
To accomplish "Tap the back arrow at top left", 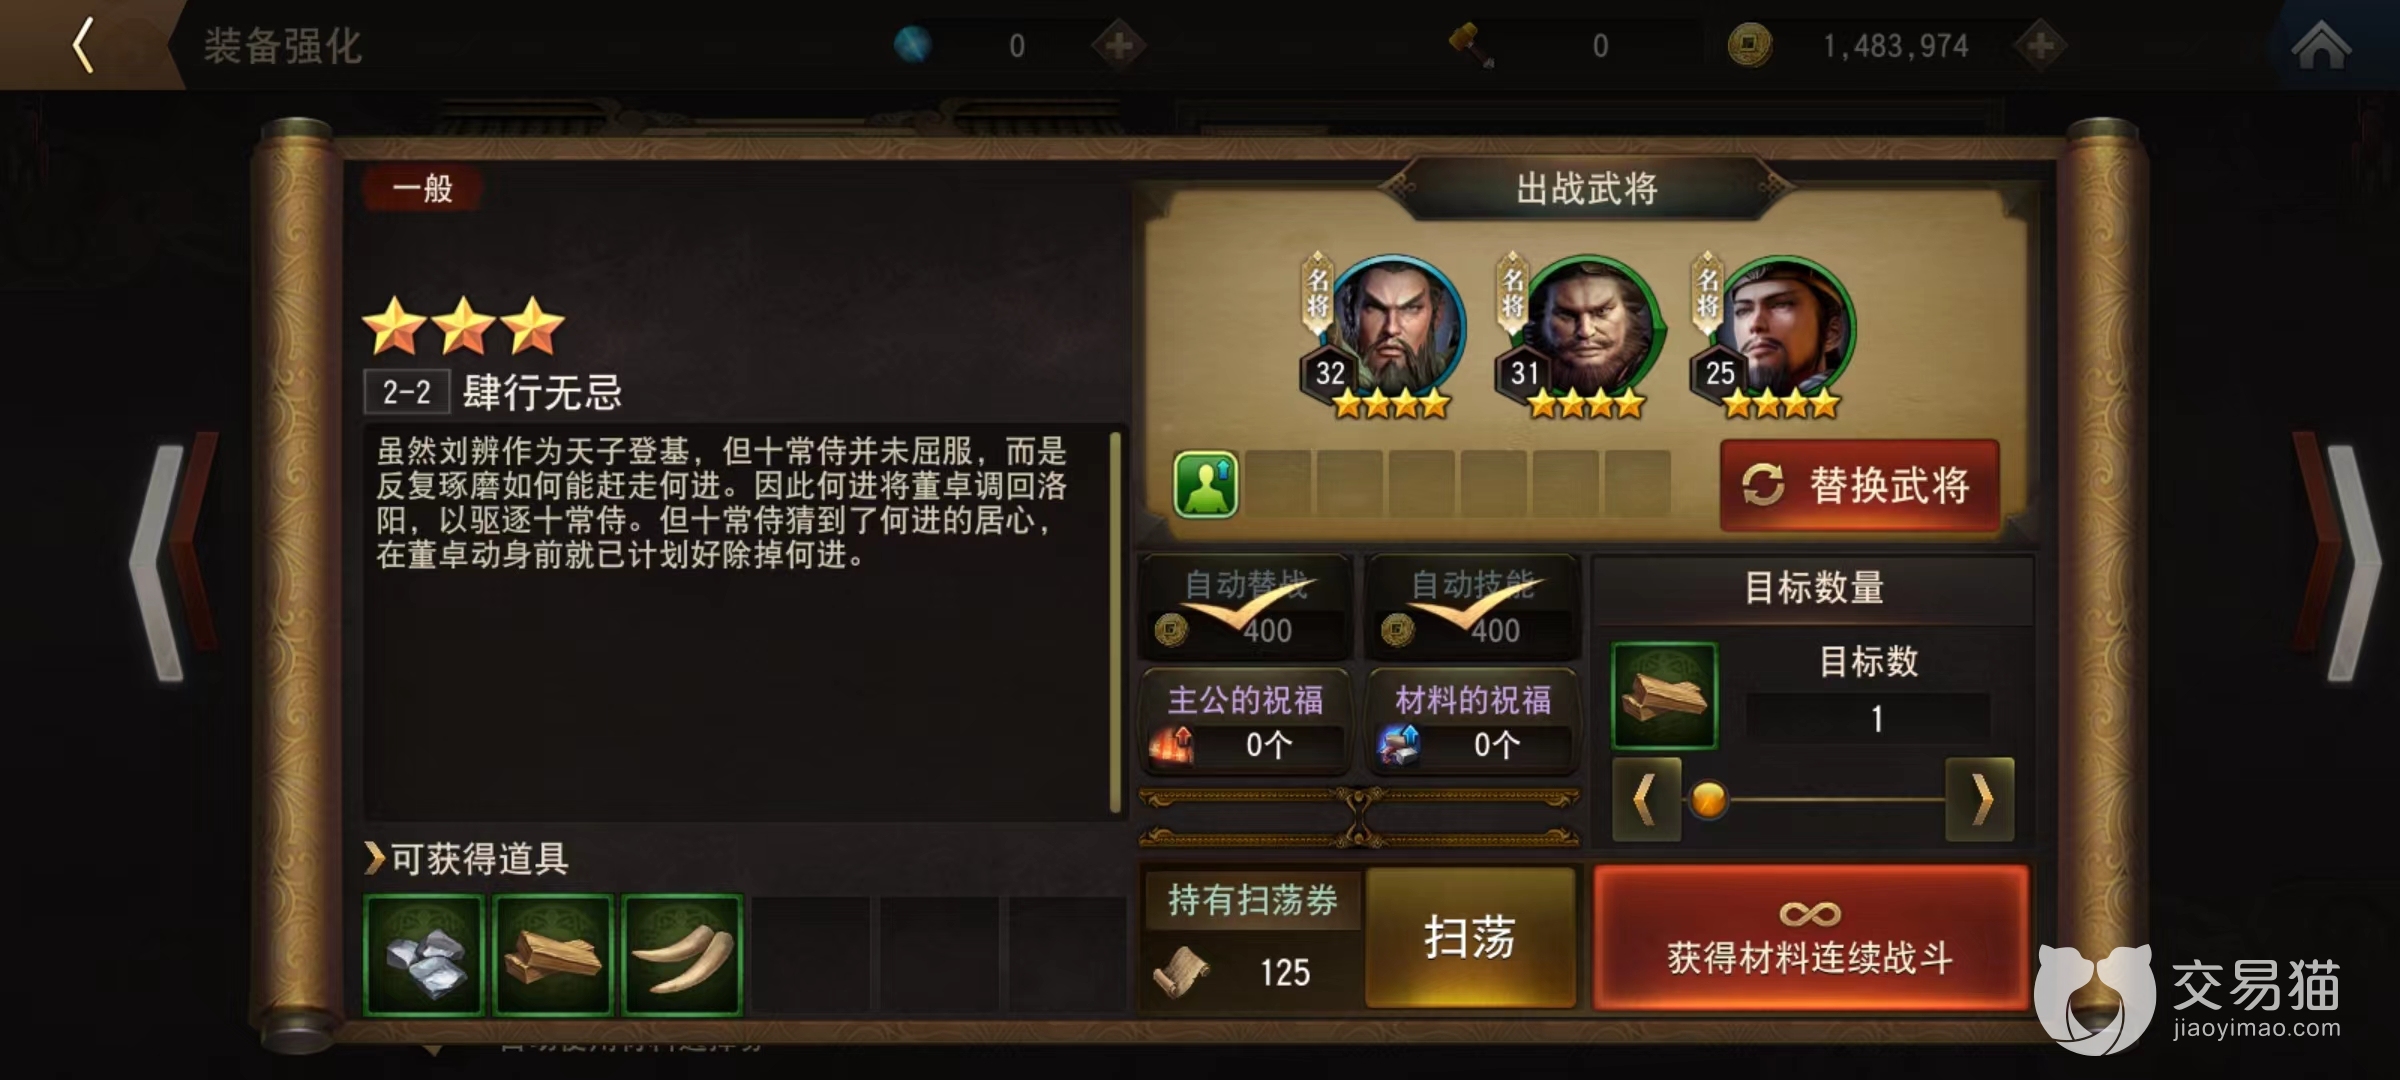I will pyautogui.click(x=85, y=45).
